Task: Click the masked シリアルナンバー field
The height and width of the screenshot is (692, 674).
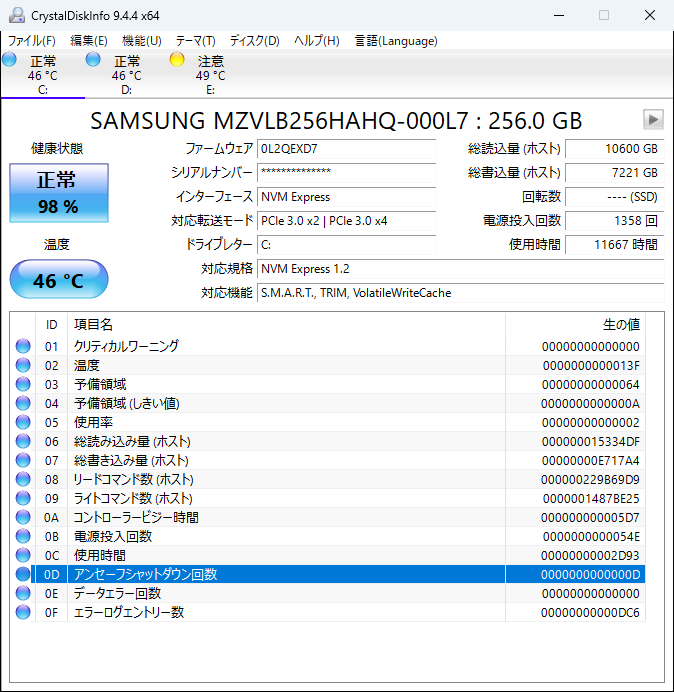Action: [346, 173]
